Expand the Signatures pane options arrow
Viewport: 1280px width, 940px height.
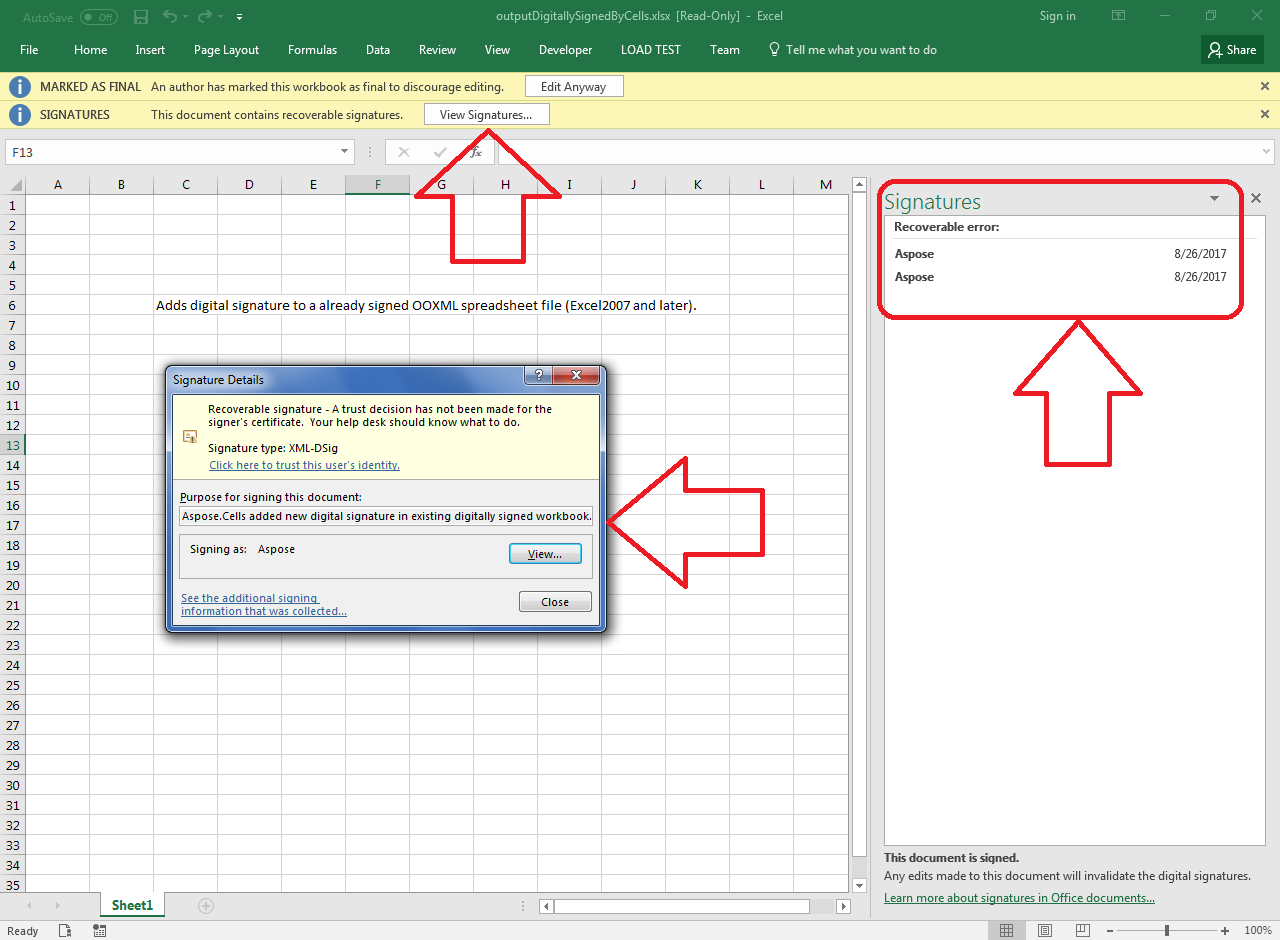(1214, 199)
